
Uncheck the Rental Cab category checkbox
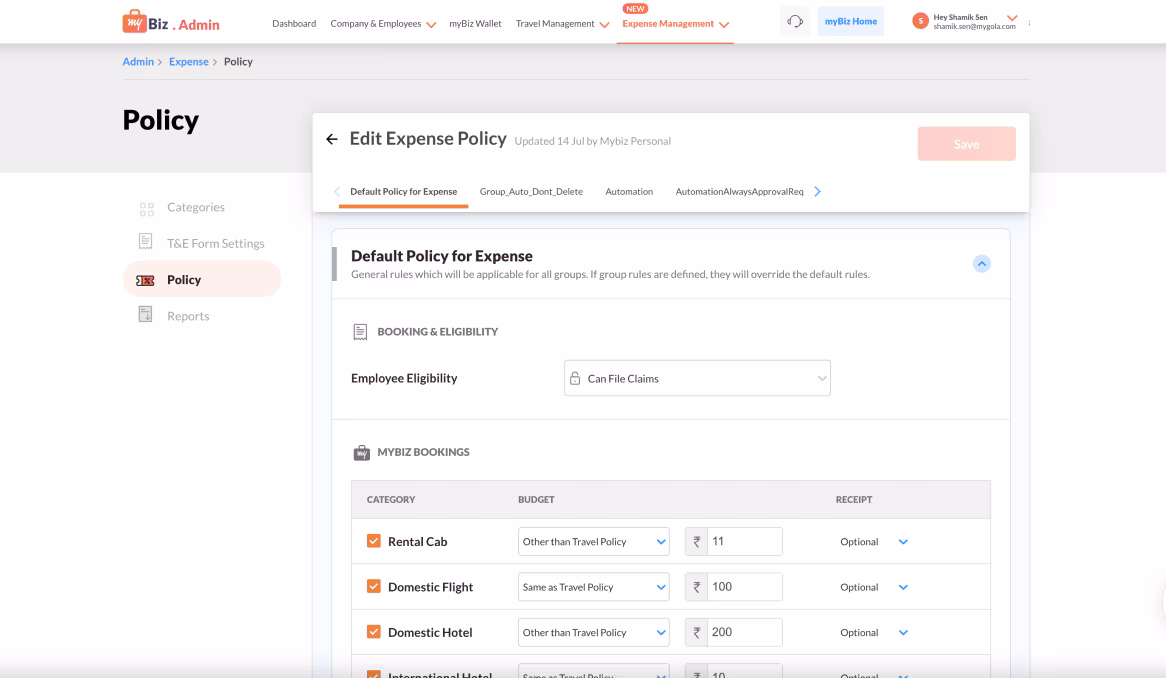[374, 541]
